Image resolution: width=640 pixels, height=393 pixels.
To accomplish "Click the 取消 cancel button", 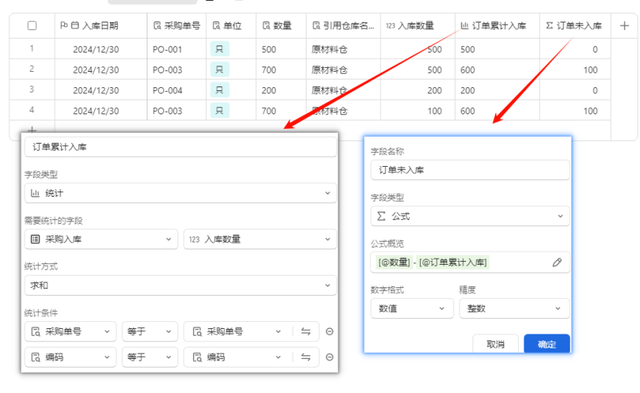I will [496, 344].
